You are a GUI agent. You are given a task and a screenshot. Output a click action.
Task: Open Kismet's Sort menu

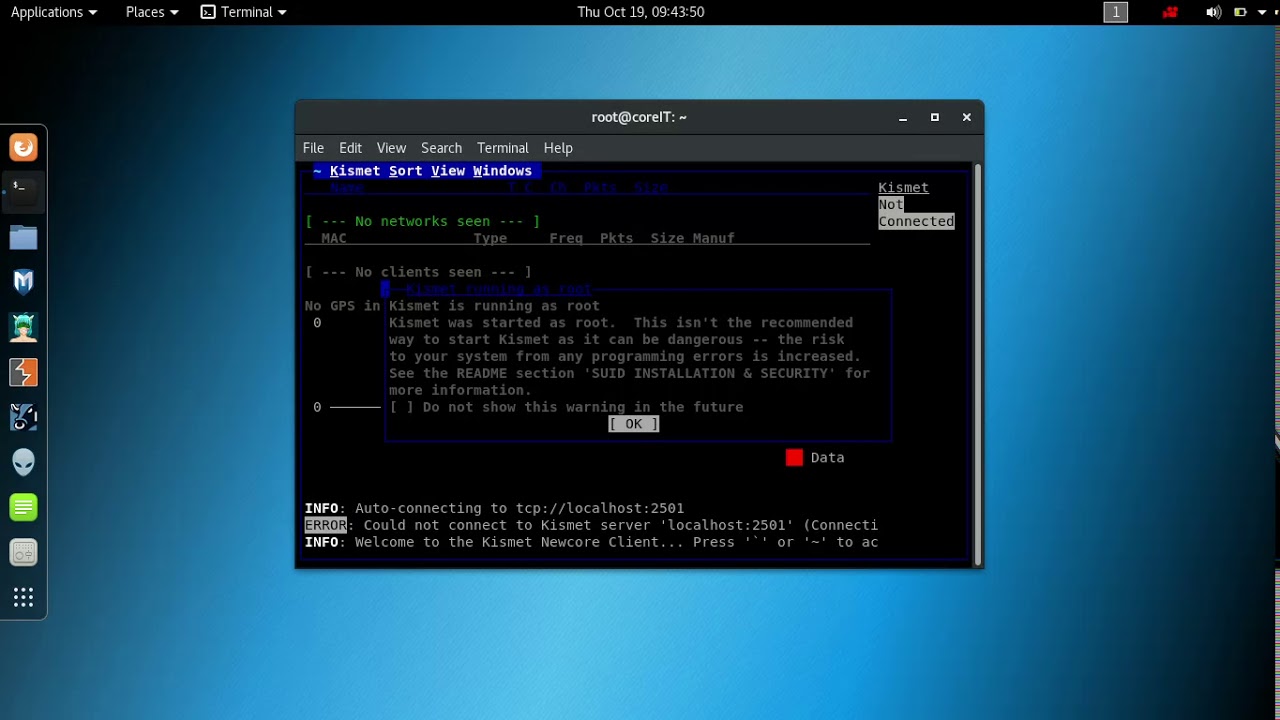(x=406, y=171)
